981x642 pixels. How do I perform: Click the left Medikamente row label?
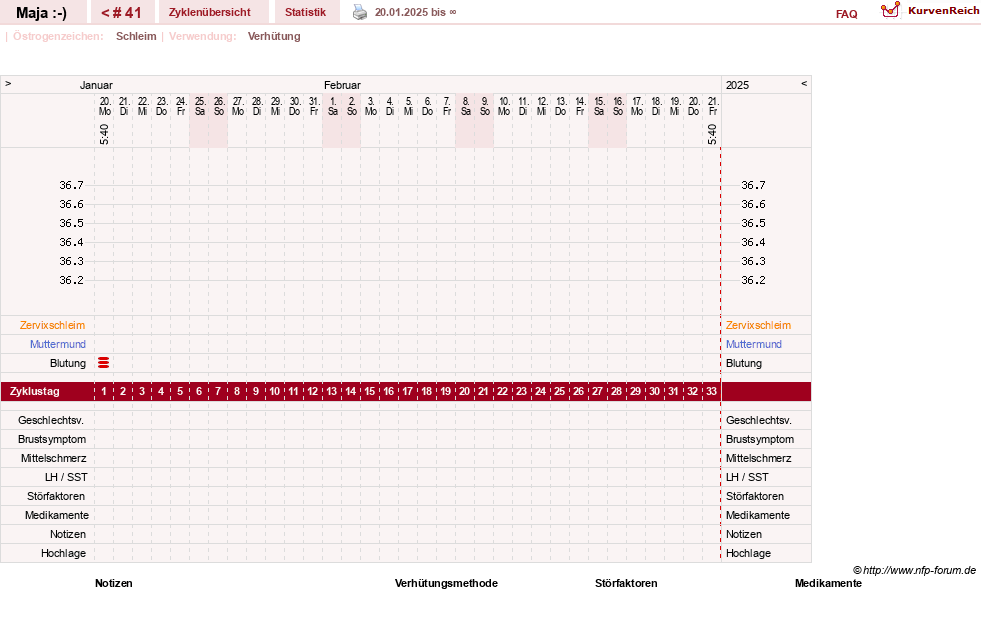tap(57, 516)
